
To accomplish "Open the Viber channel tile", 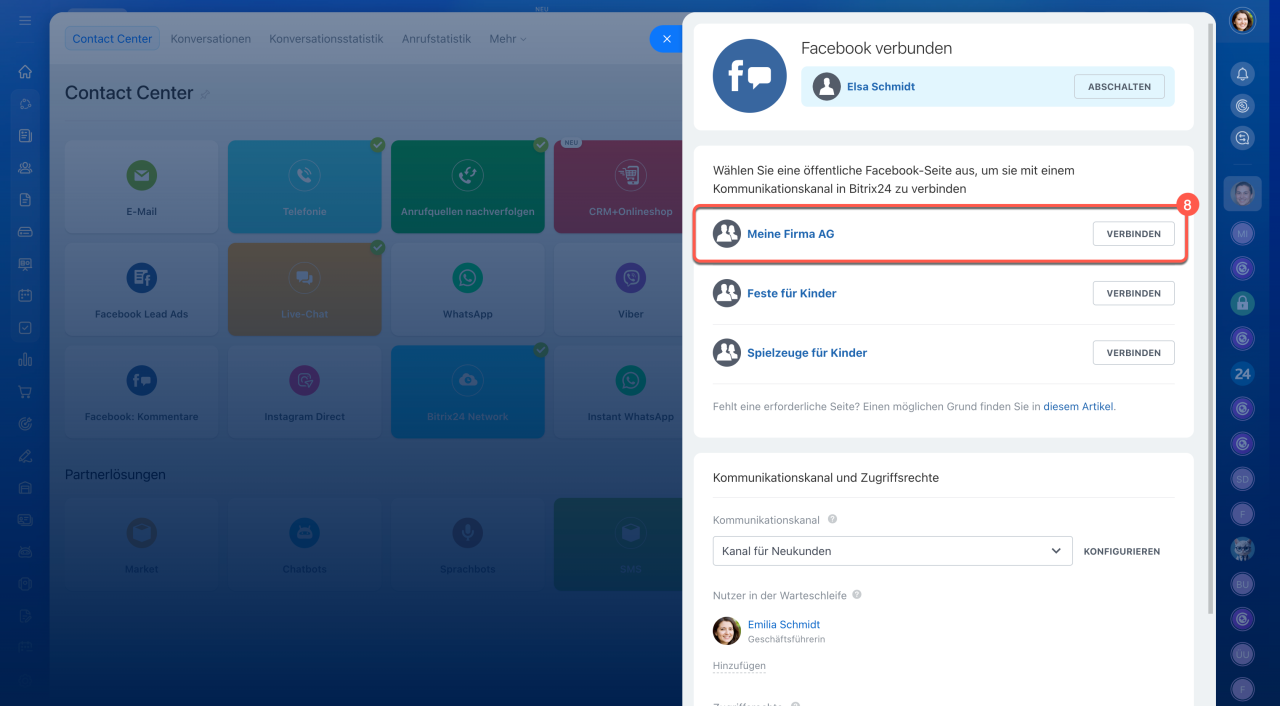I will tap(617, 289).
